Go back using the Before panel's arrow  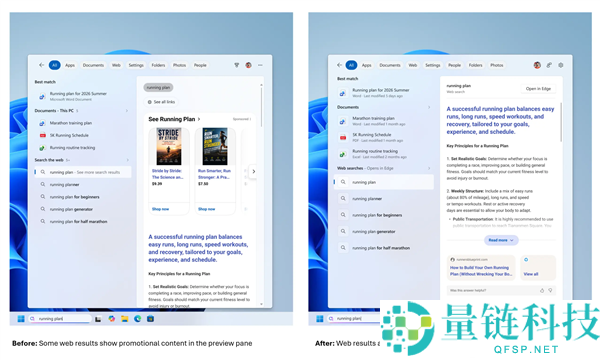coord(41,65)
